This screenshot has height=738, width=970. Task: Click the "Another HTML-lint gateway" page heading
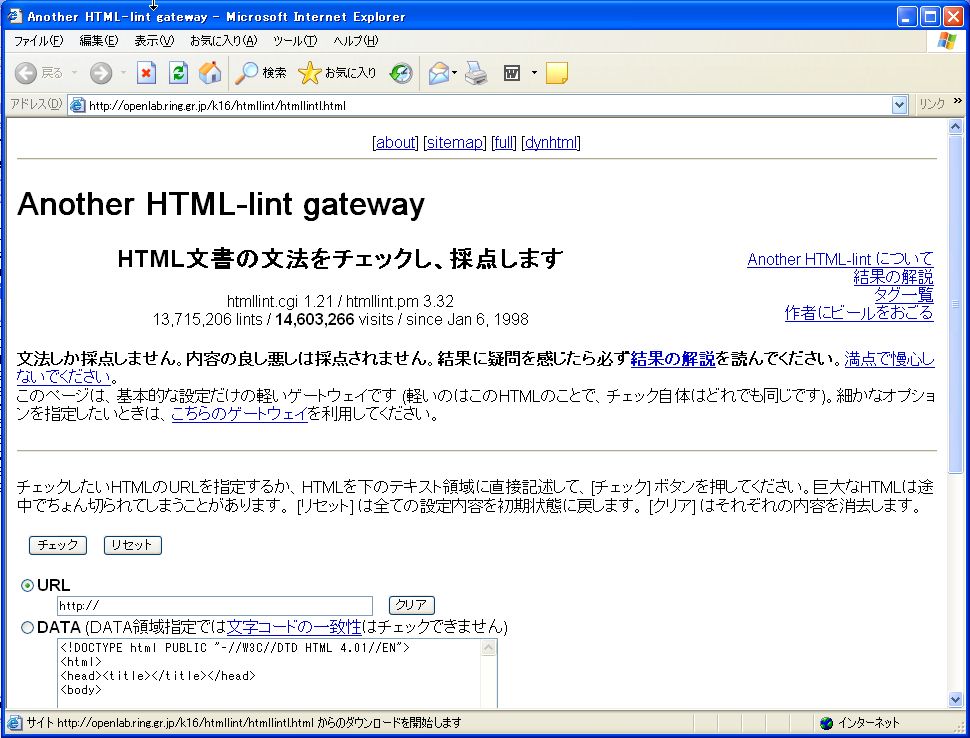click(221, 204)
